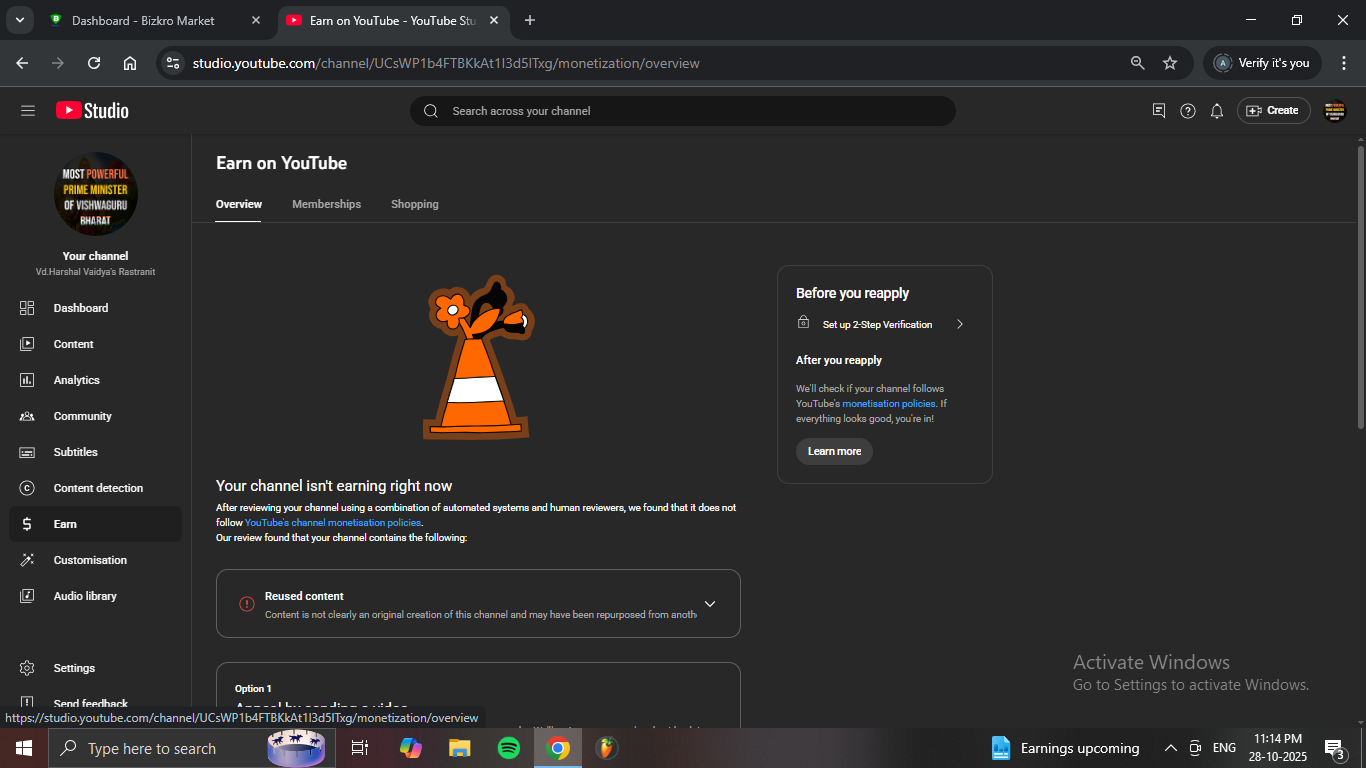Screen dimensions: 1366x768
Task: Click the Search across your channel field
Action: (682, 111)
